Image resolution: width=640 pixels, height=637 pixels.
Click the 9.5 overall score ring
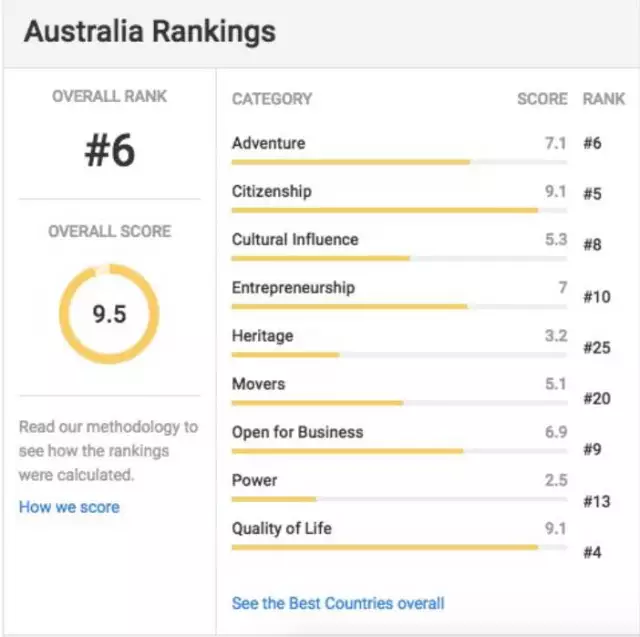pyautogui.click(x=109, y=314)
